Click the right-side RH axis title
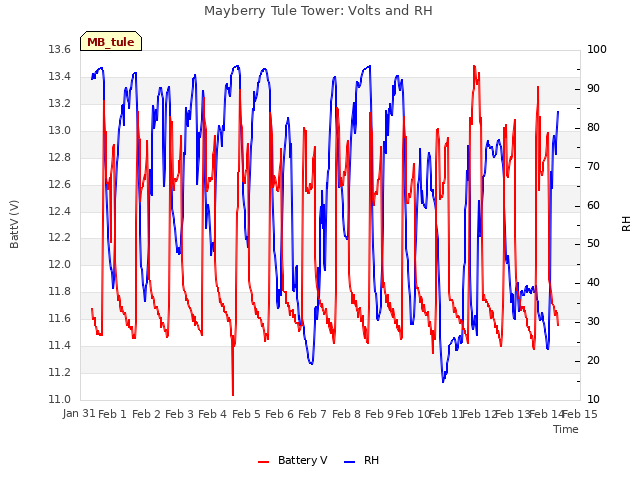This screenshot has height=480, width=640. (626, 224)
